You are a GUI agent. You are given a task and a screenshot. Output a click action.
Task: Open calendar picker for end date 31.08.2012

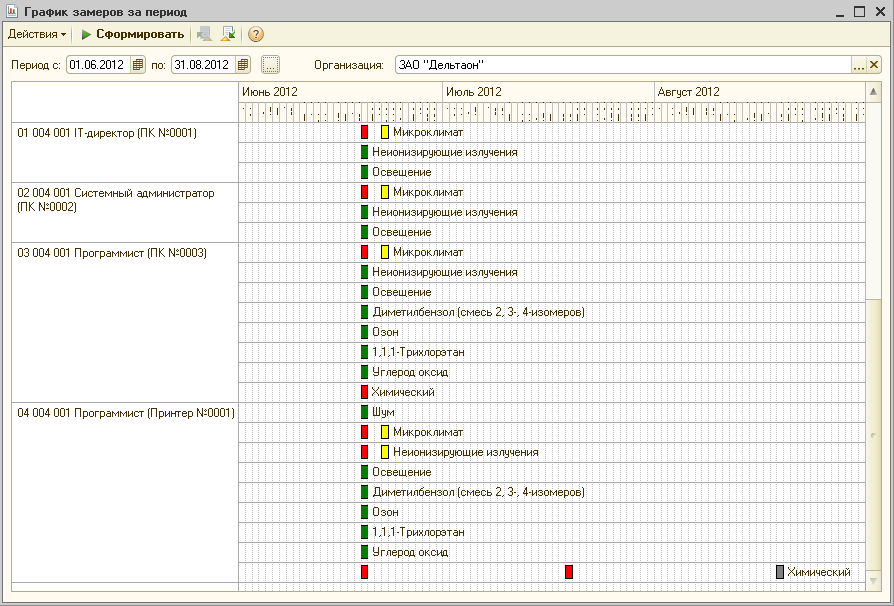click(243, 65)
